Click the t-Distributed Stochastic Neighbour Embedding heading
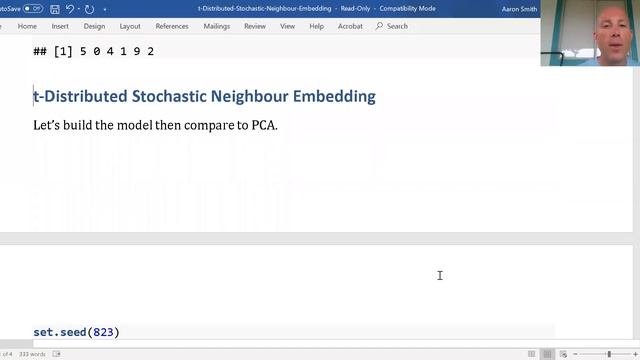 pyautogui.click(x=204, y=96)
